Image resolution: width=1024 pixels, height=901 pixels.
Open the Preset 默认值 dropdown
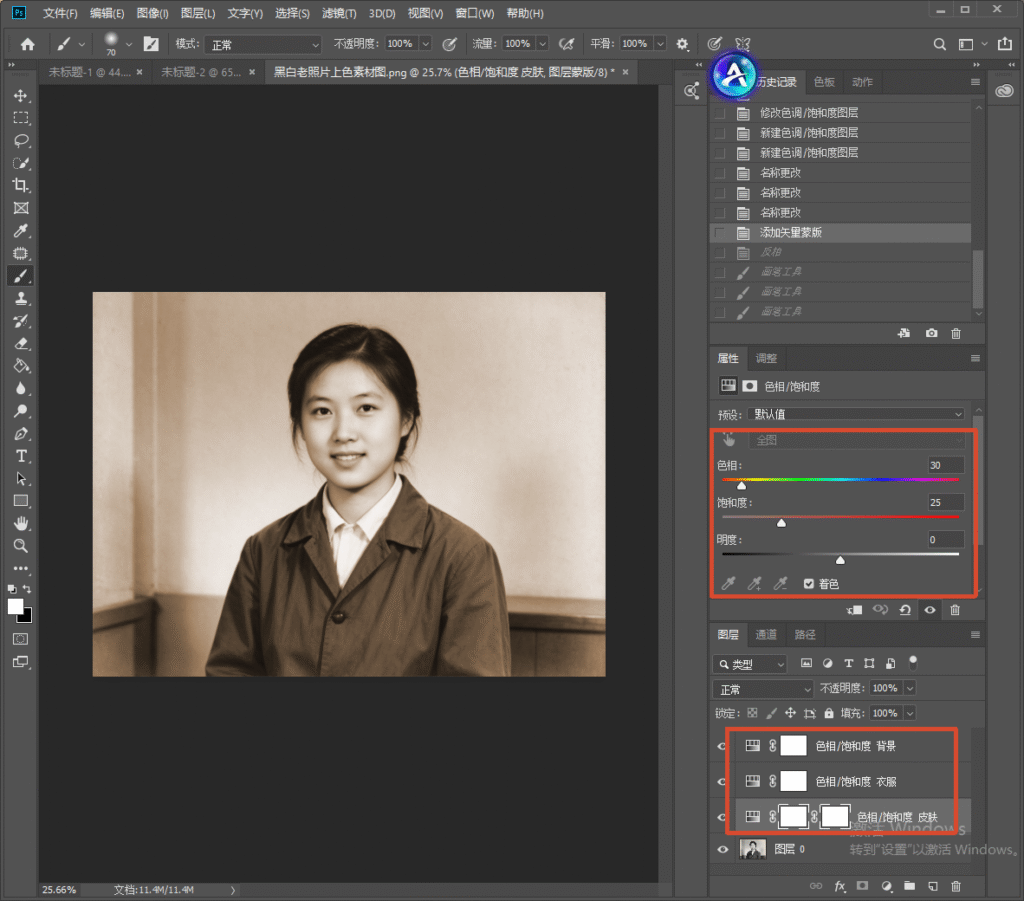click(856, 414)
